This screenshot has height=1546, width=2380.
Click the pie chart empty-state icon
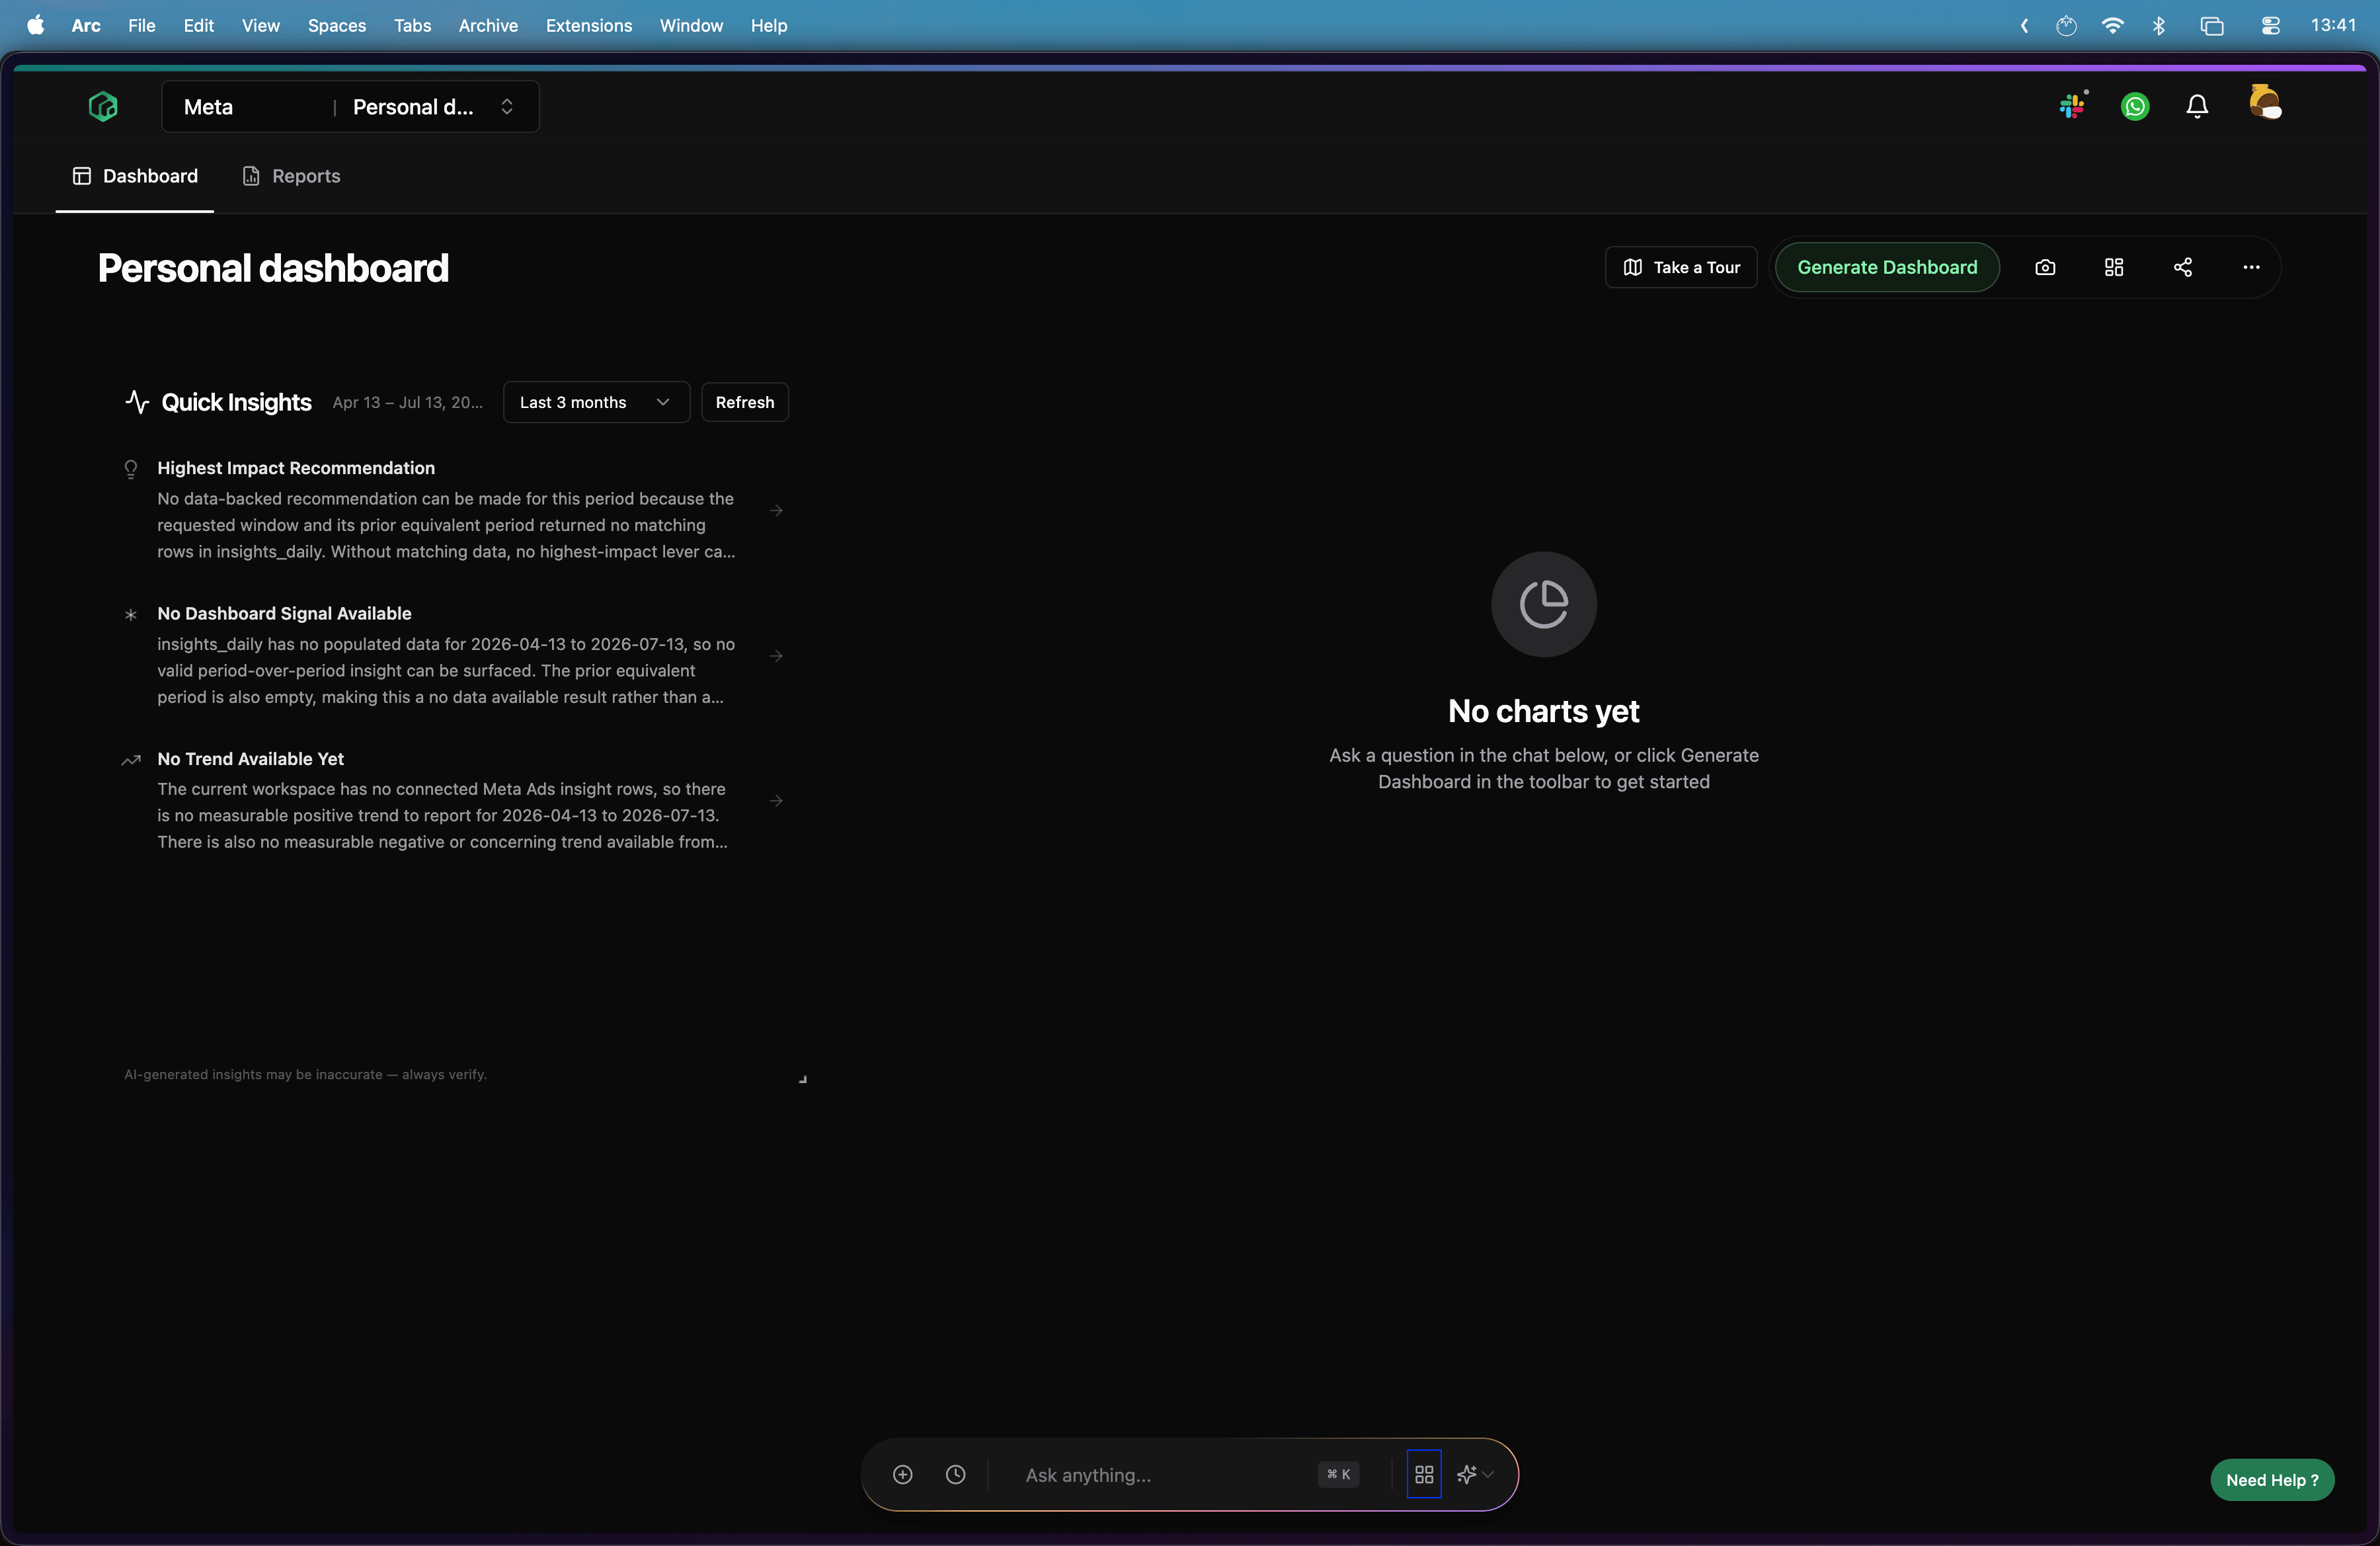point(1544,604)
